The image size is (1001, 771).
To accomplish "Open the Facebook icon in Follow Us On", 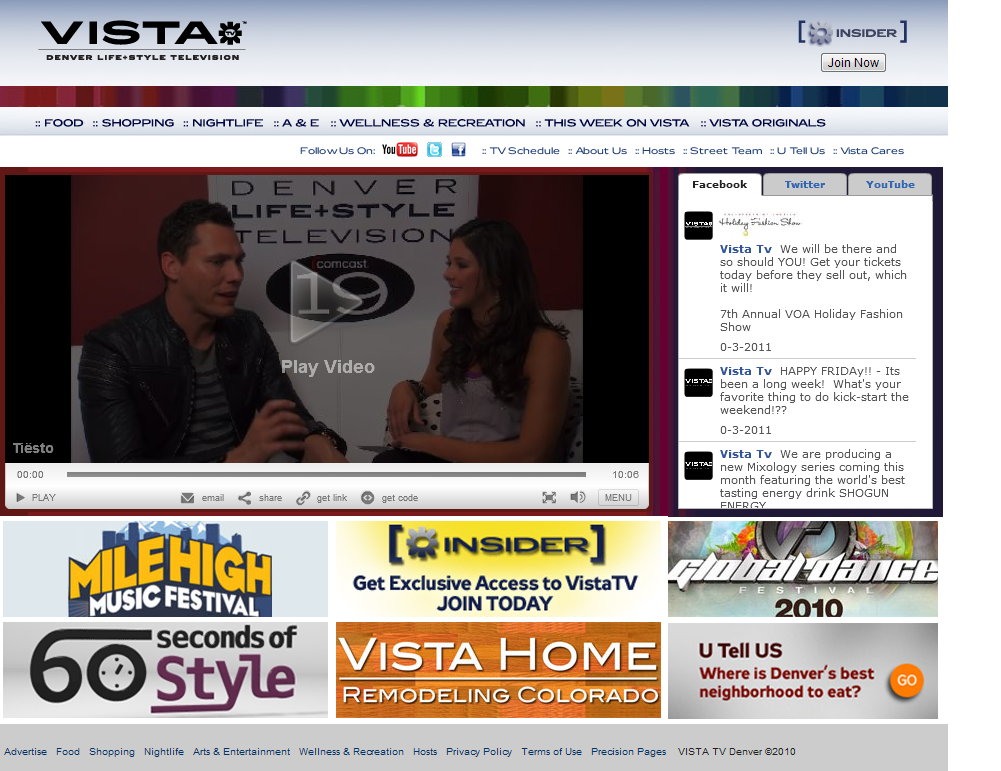I will (x=458, y=150).
